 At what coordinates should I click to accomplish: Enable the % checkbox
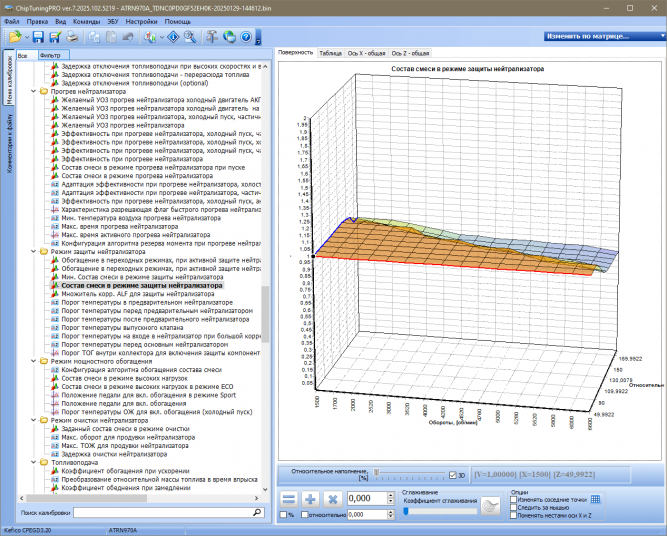(283, 515)
